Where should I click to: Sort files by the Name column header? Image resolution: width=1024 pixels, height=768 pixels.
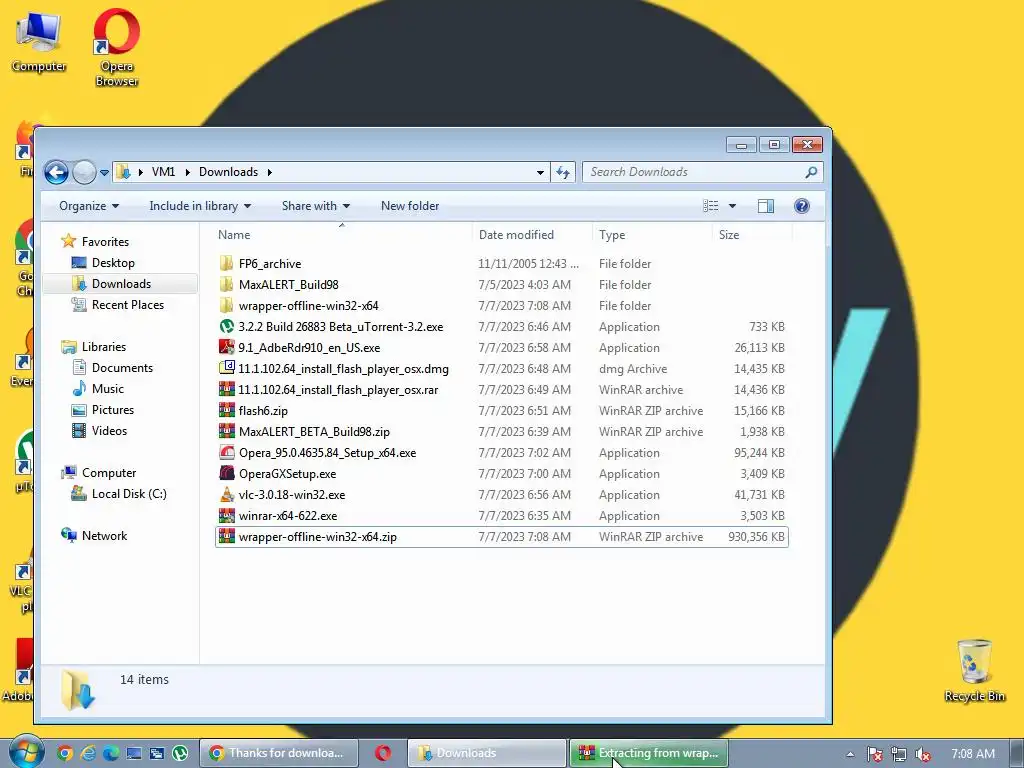pyautogui.click(x=342, y=235)
